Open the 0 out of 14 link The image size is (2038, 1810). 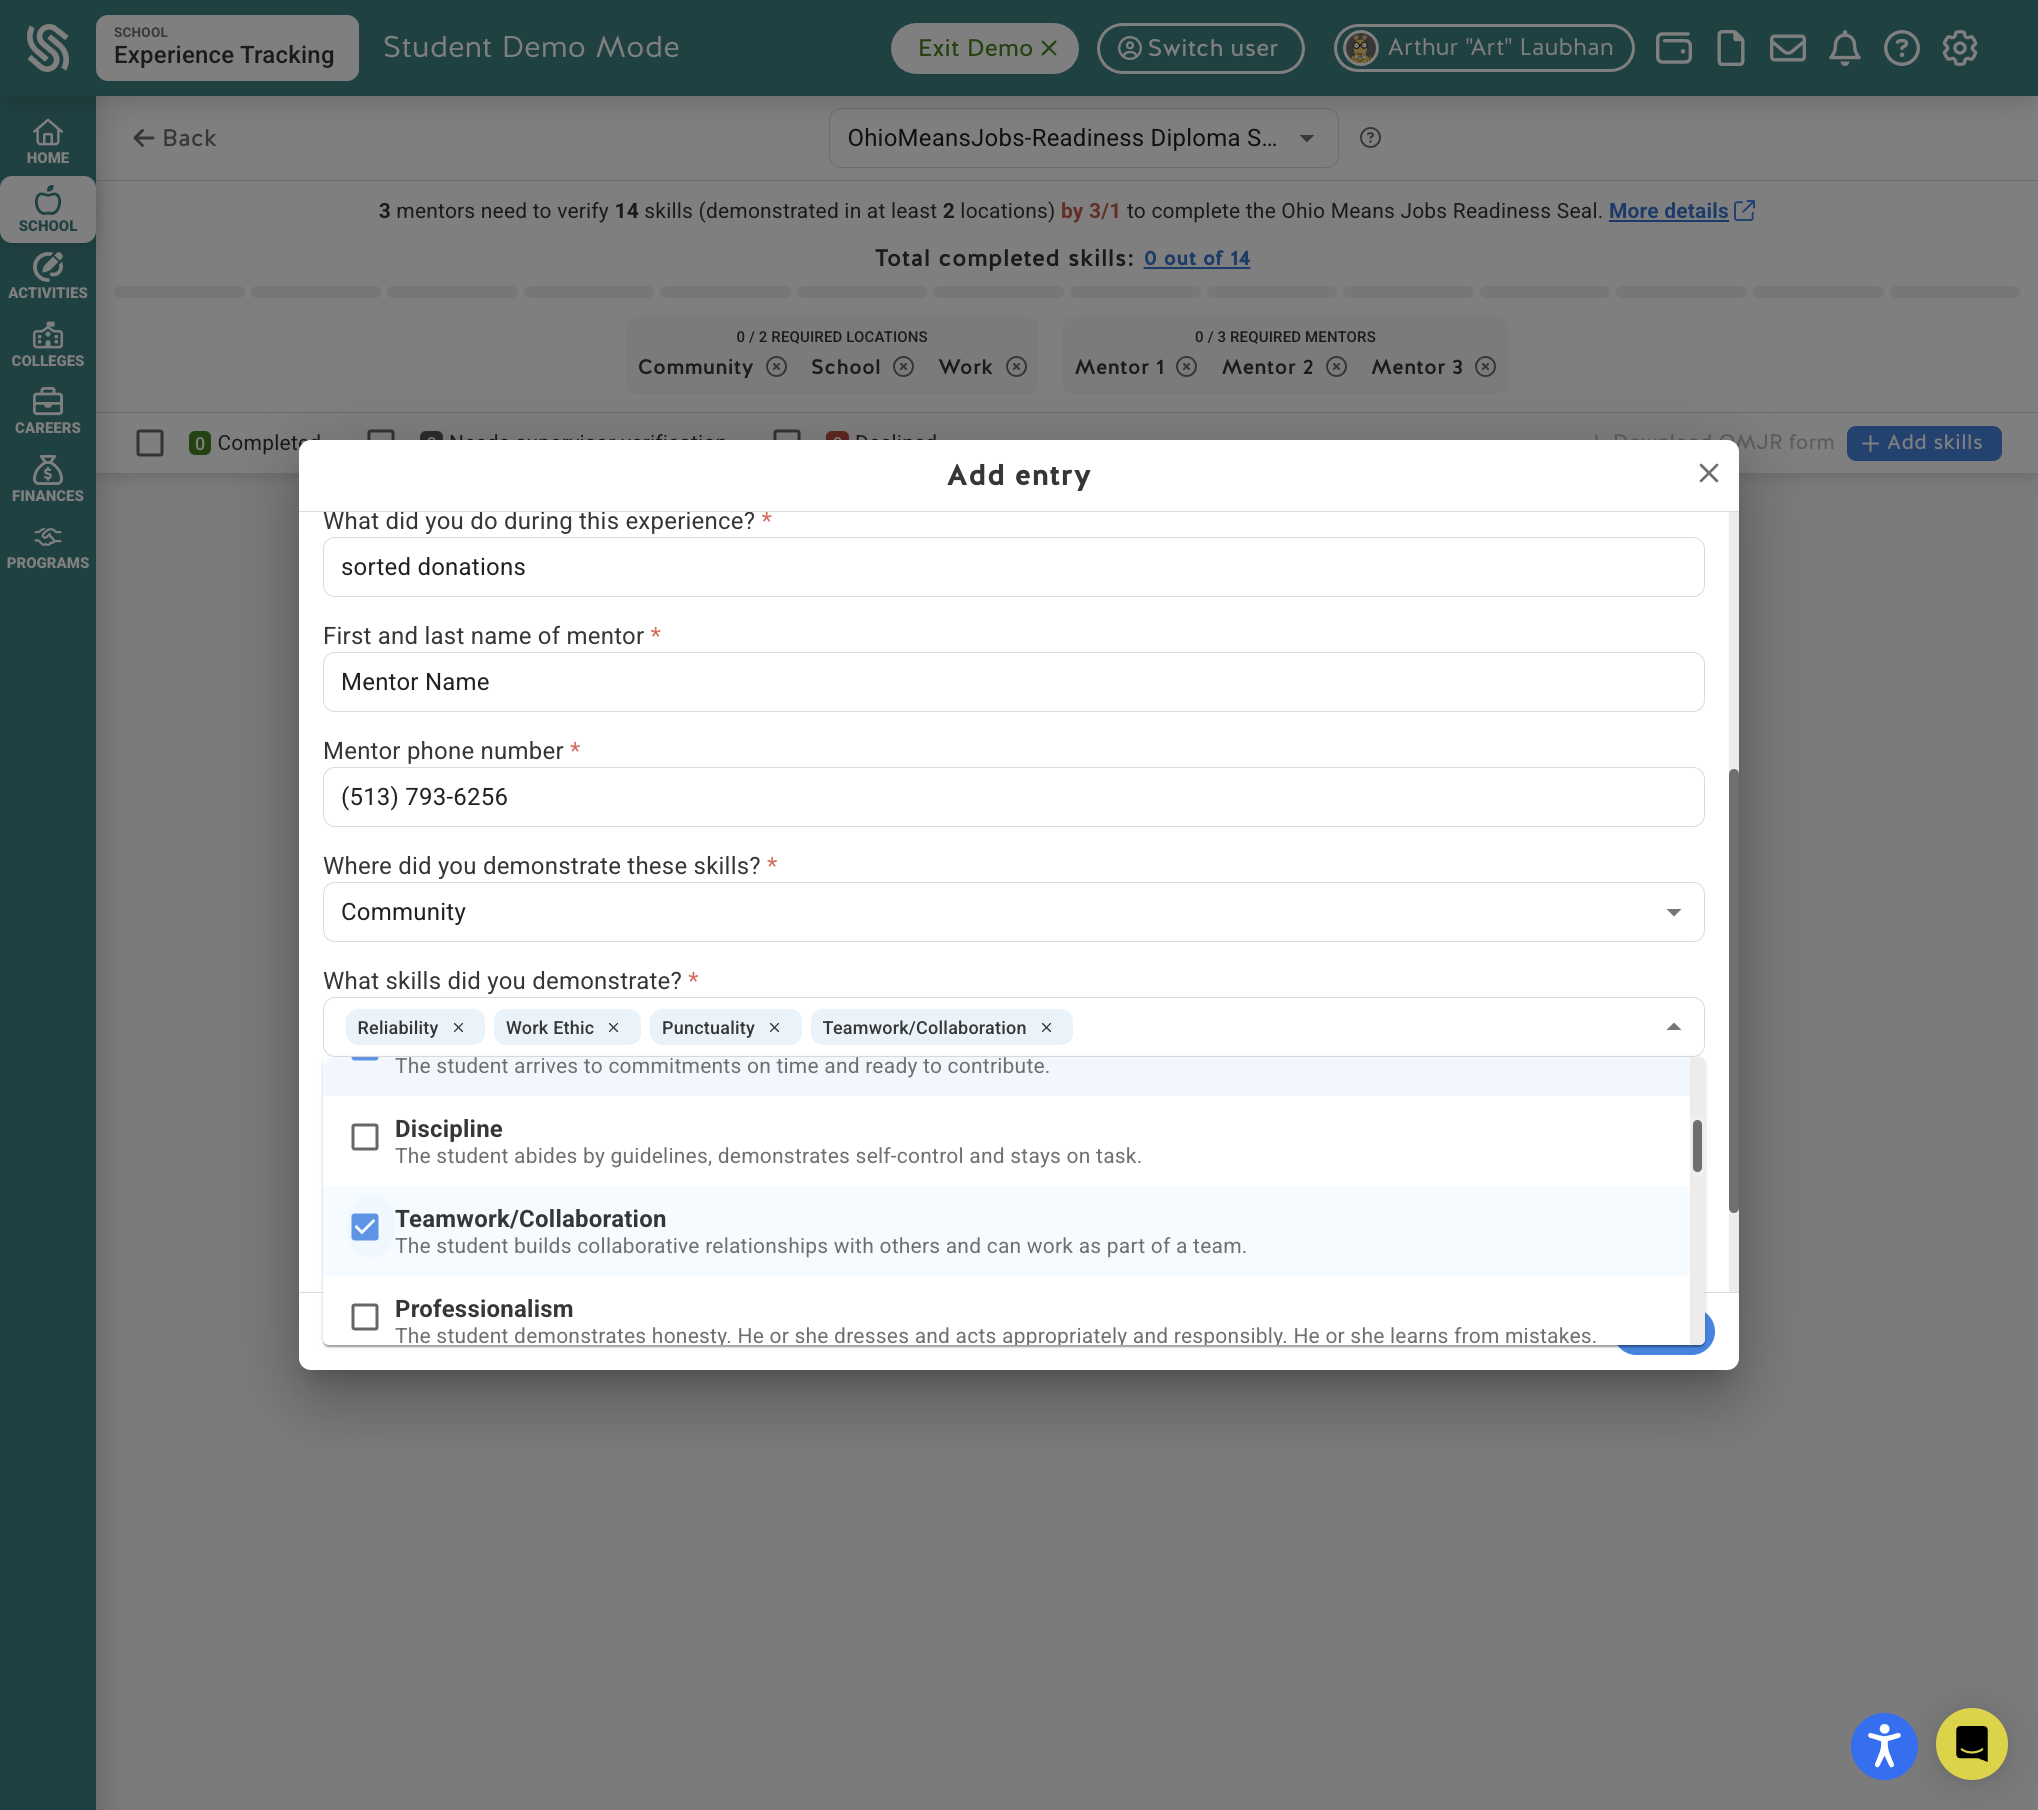click(x=1197, y=258)
